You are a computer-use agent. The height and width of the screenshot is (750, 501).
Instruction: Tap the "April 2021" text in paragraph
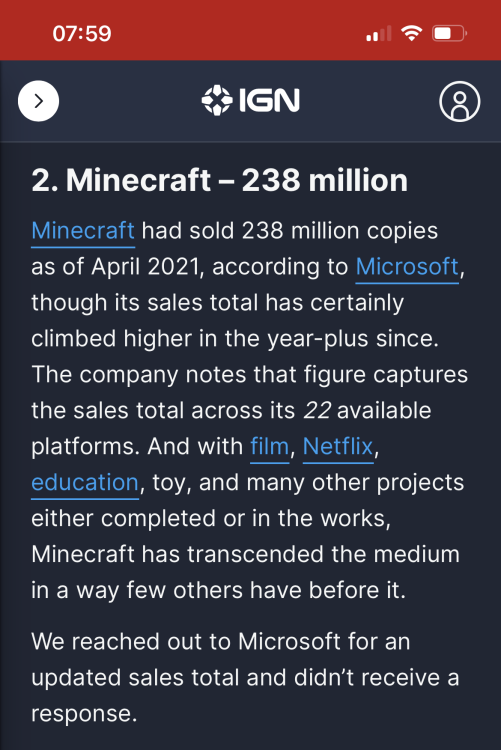145,267
